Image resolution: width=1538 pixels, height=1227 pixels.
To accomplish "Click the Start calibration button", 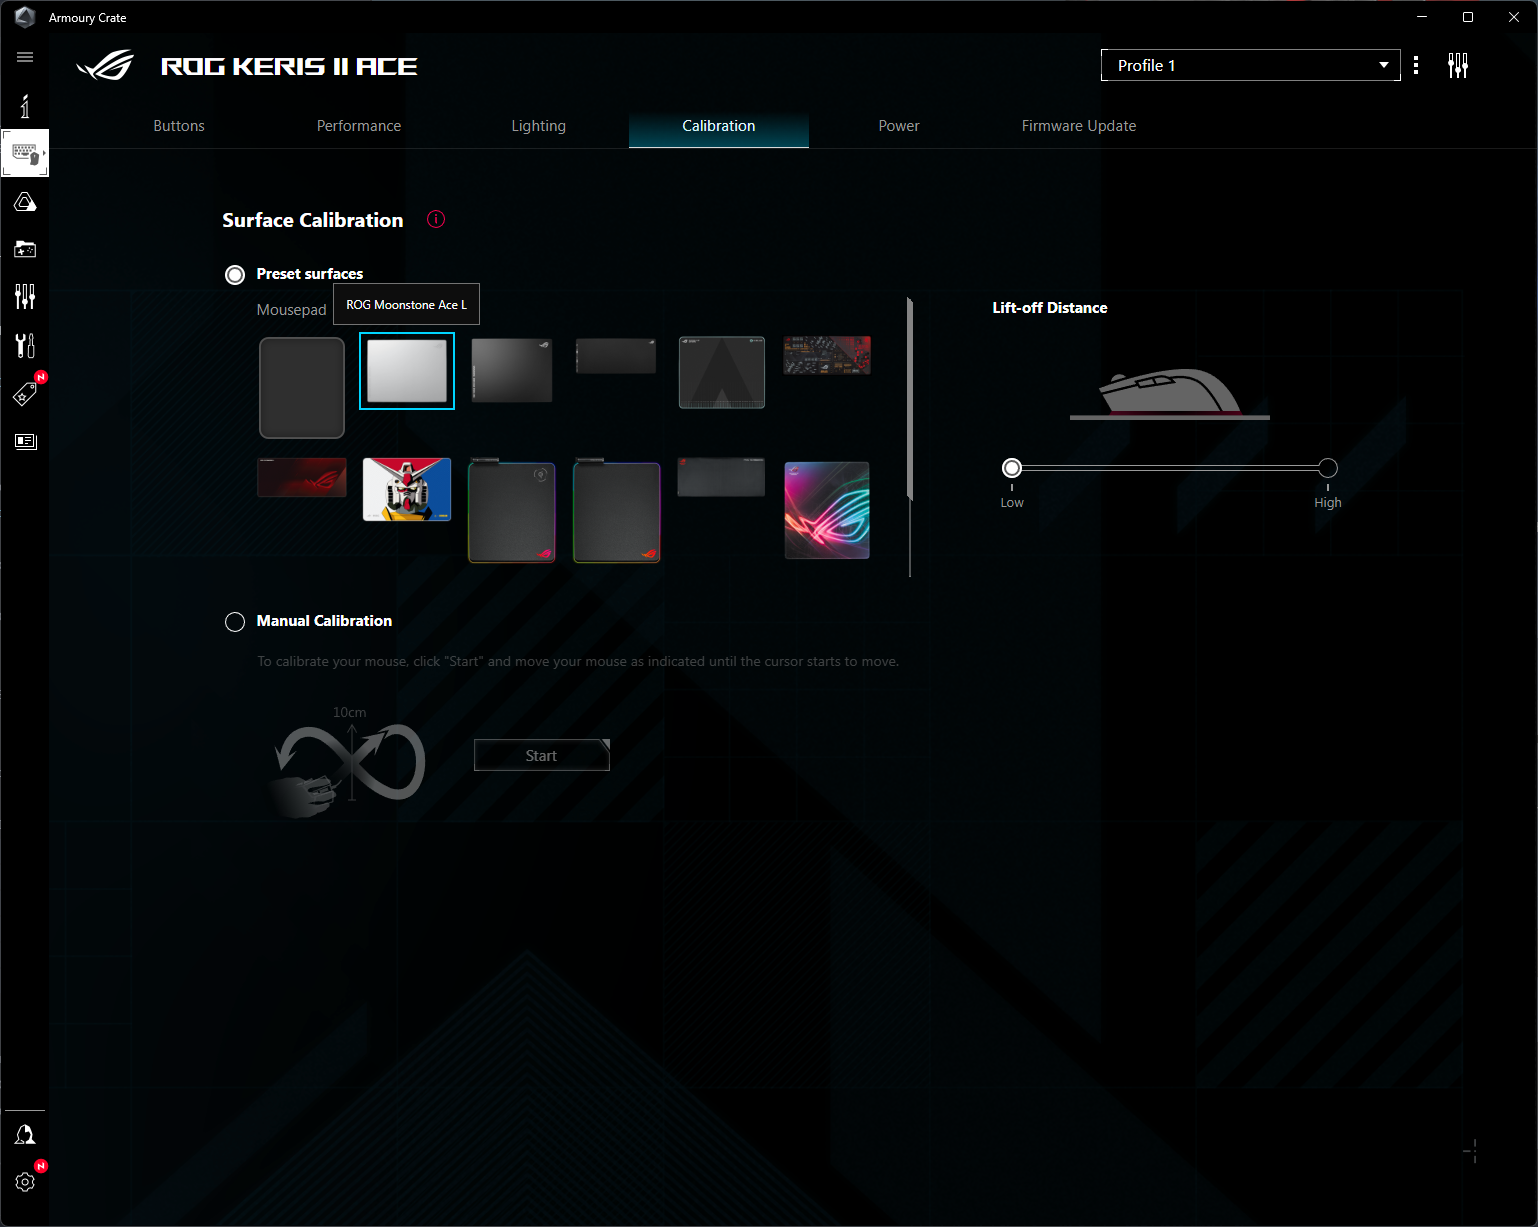I will [542, 756].
